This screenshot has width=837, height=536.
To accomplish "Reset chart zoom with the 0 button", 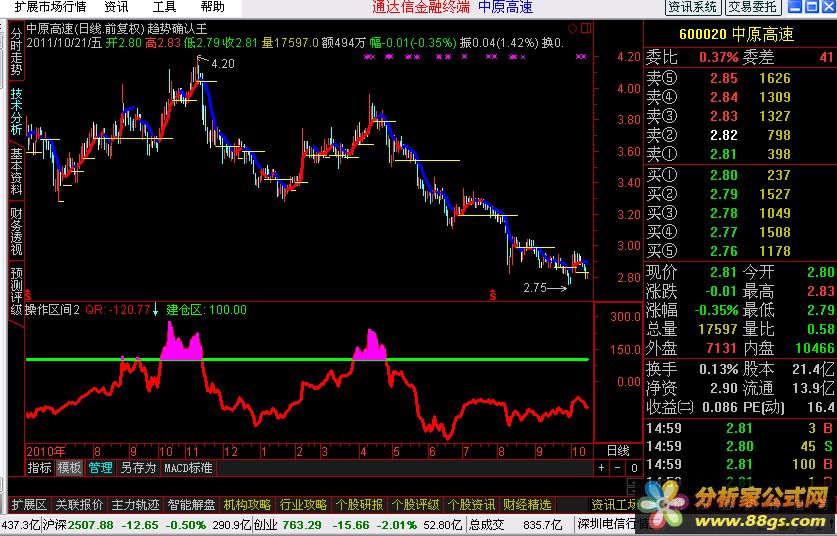I will click(x=634, y=468).
